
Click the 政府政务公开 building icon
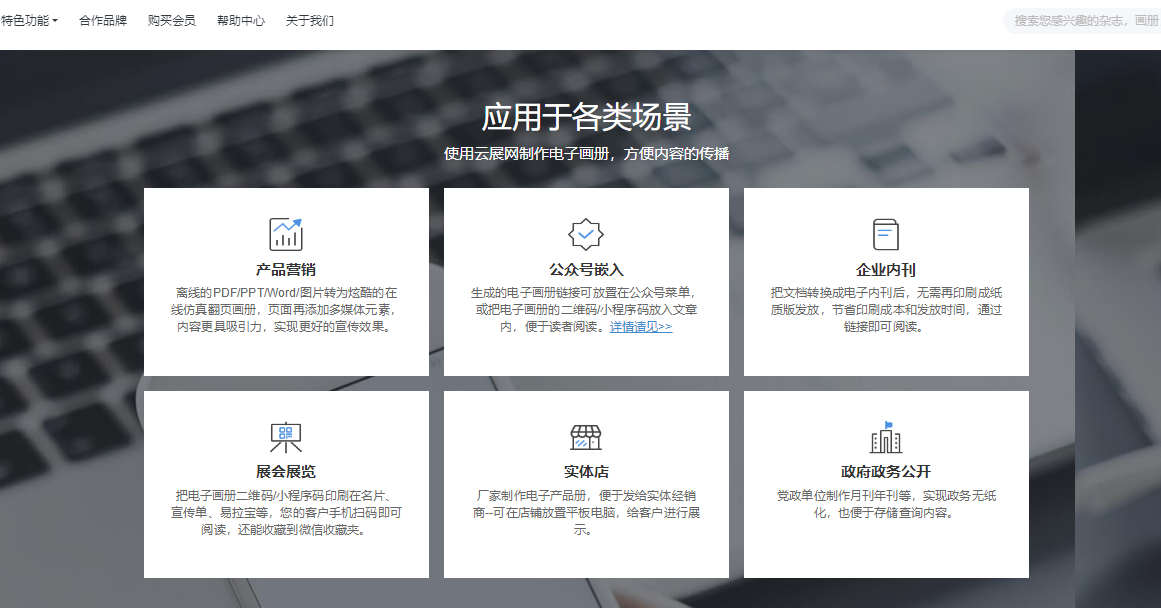(x=886, y=437)
